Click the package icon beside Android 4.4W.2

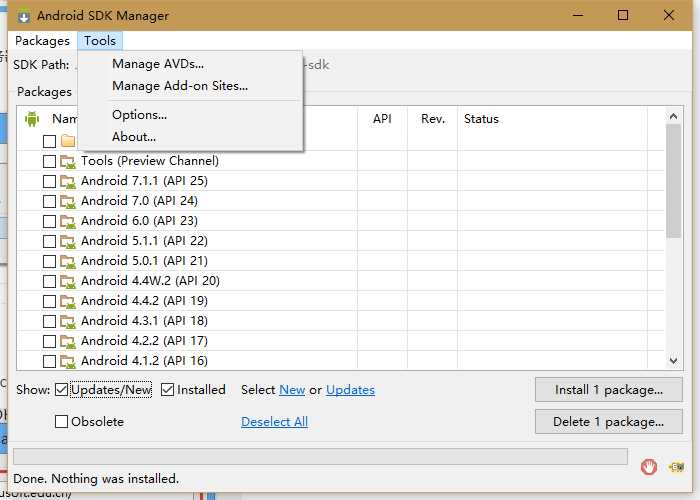[x=68, y=282]
